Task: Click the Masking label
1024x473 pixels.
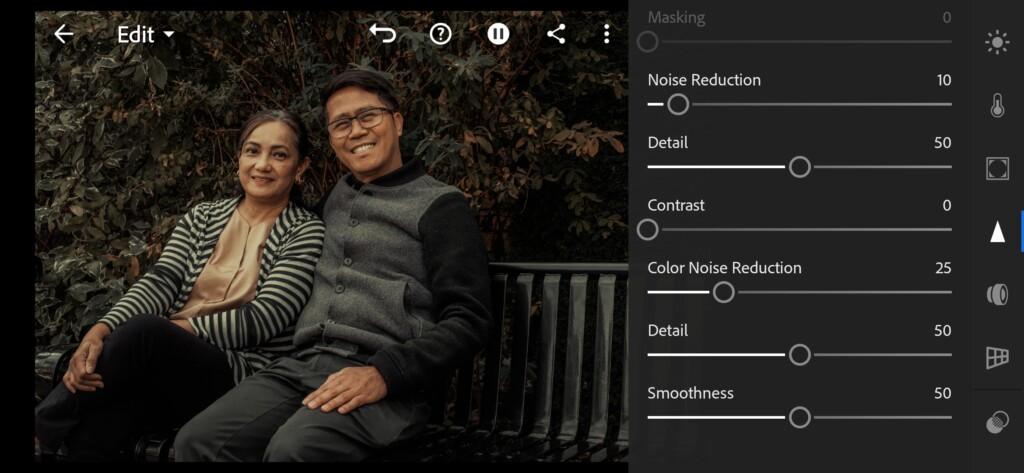Action: [x=676, y=18]
